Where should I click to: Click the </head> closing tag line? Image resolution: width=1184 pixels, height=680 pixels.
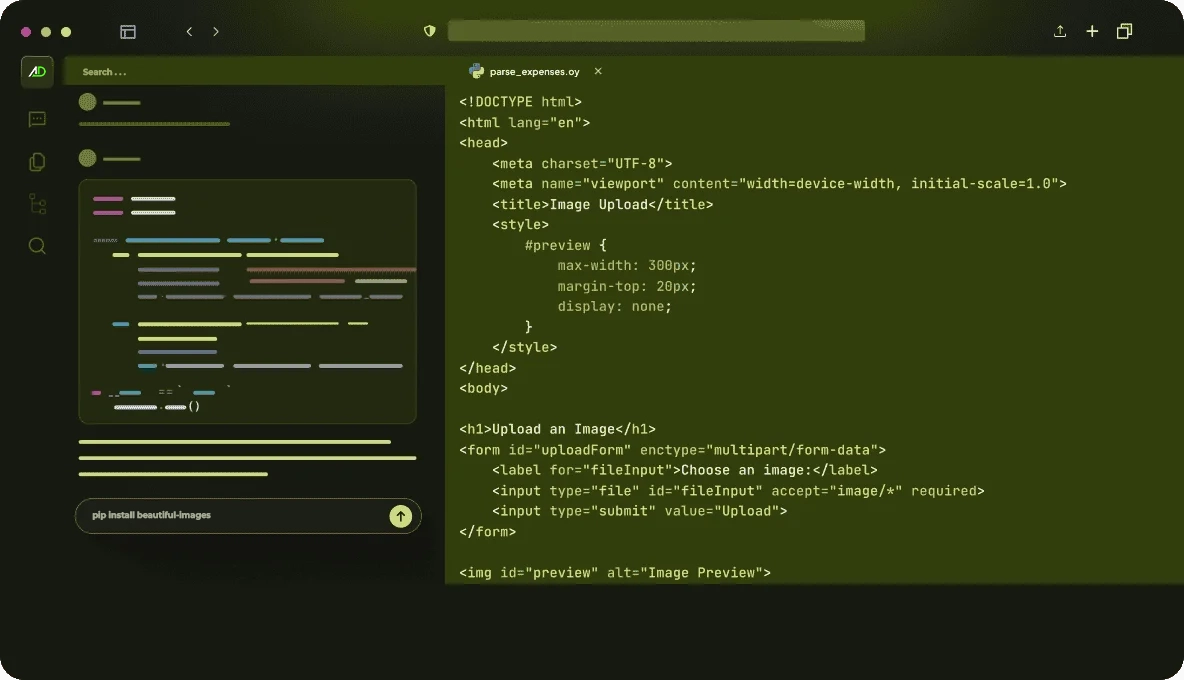click(488, 368)
